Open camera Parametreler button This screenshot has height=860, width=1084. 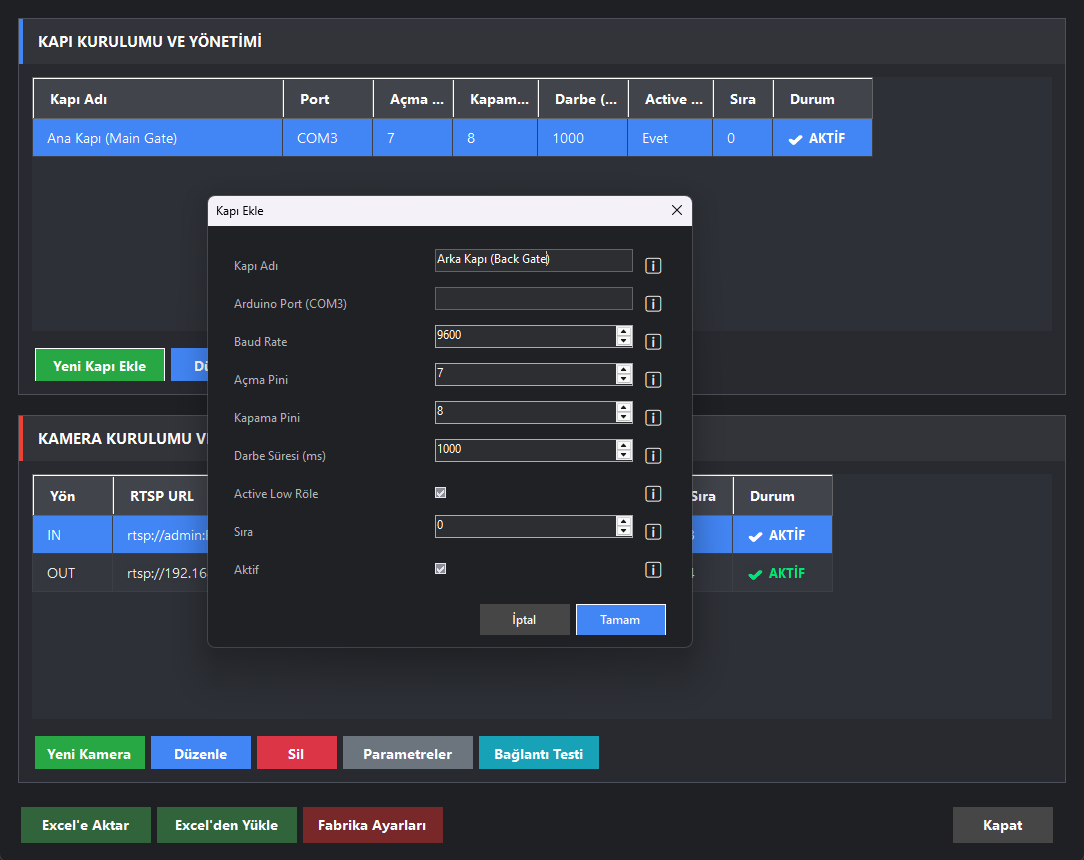(408, 753)
